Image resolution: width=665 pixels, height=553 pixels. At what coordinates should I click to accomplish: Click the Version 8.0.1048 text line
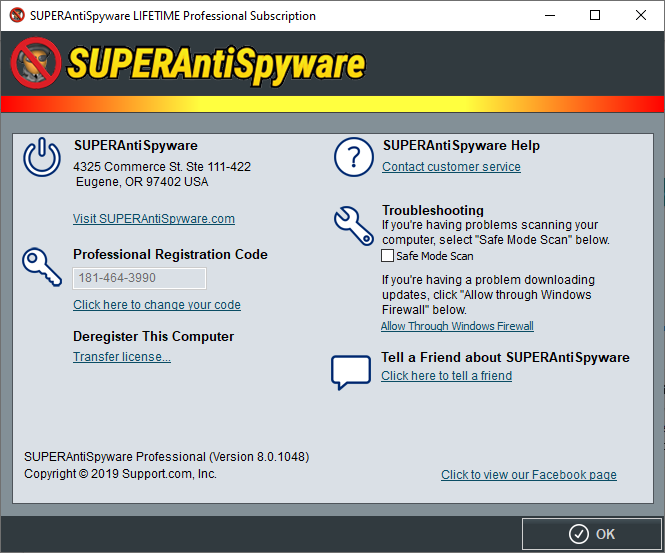(167, 457)
